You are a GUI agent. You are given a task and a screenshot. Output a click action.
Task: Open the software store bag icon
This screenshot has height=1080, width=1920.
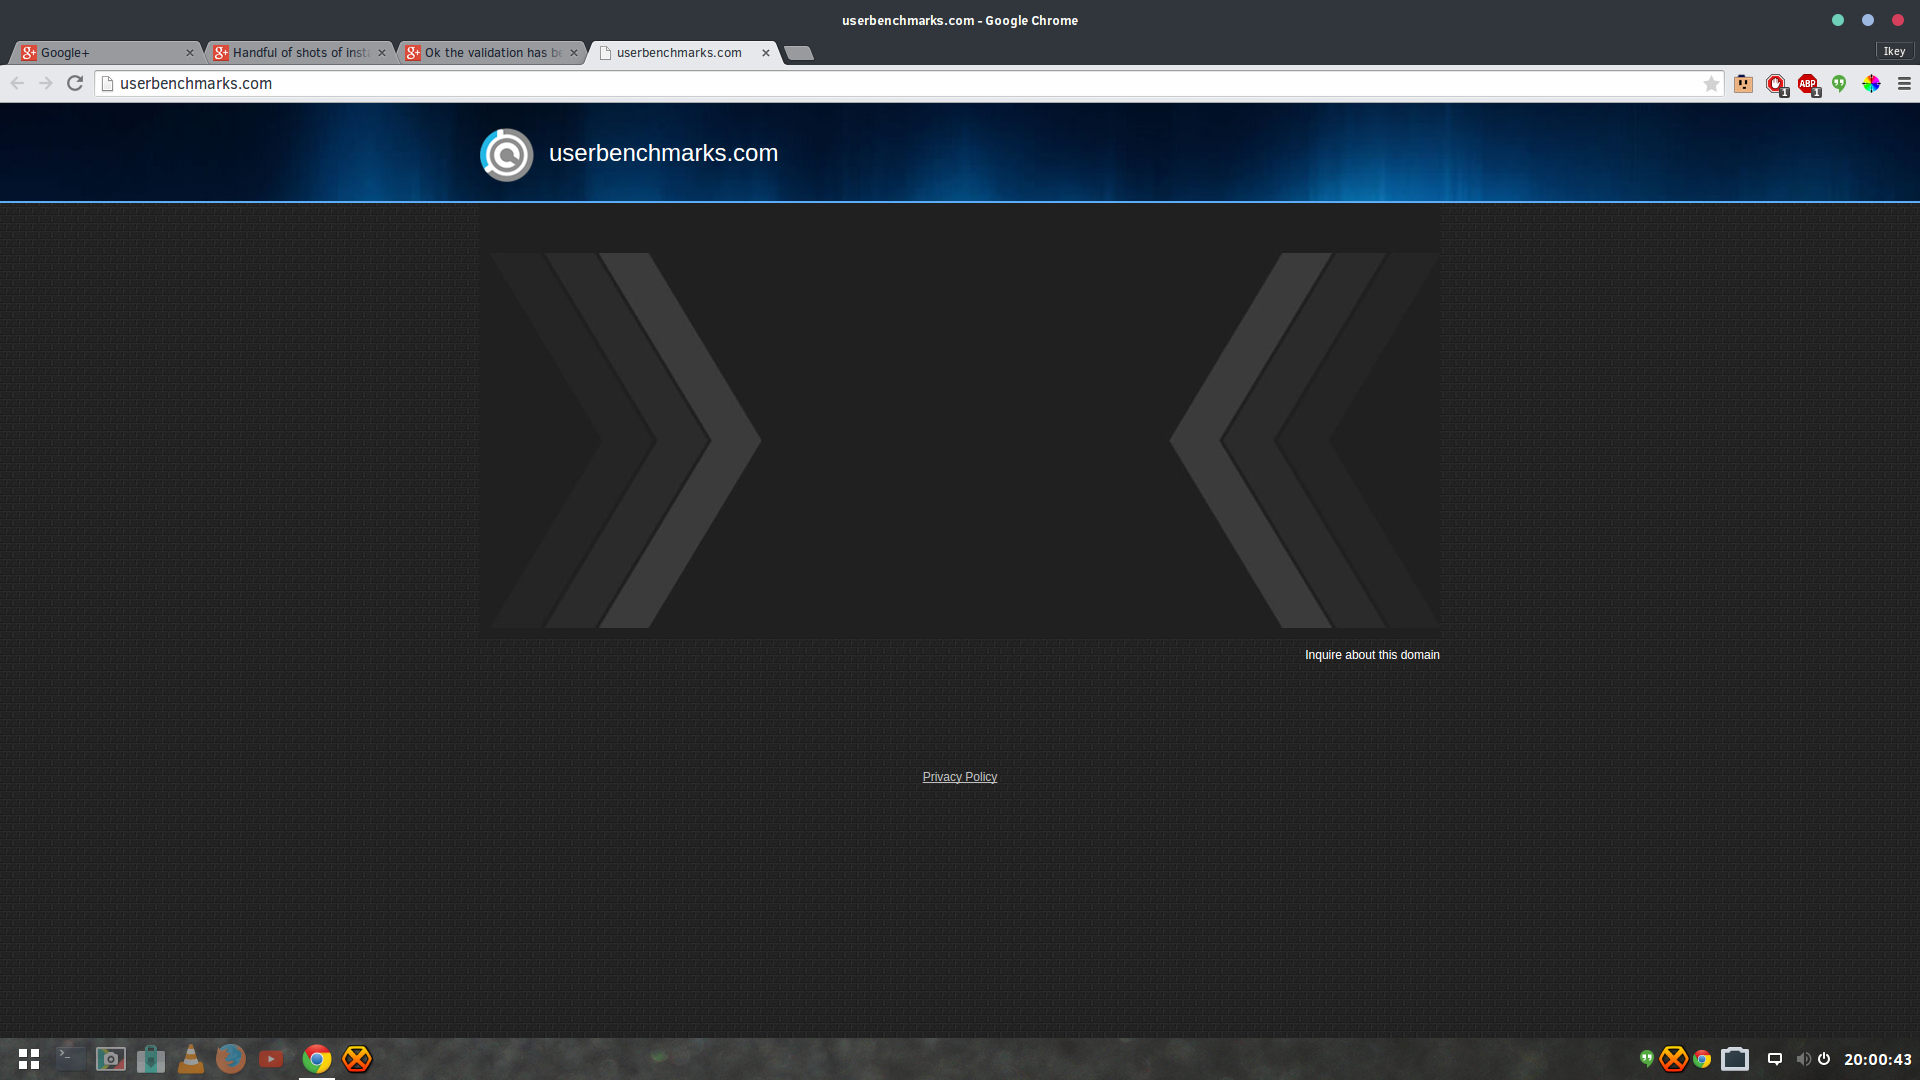(x=151, y=1059)
